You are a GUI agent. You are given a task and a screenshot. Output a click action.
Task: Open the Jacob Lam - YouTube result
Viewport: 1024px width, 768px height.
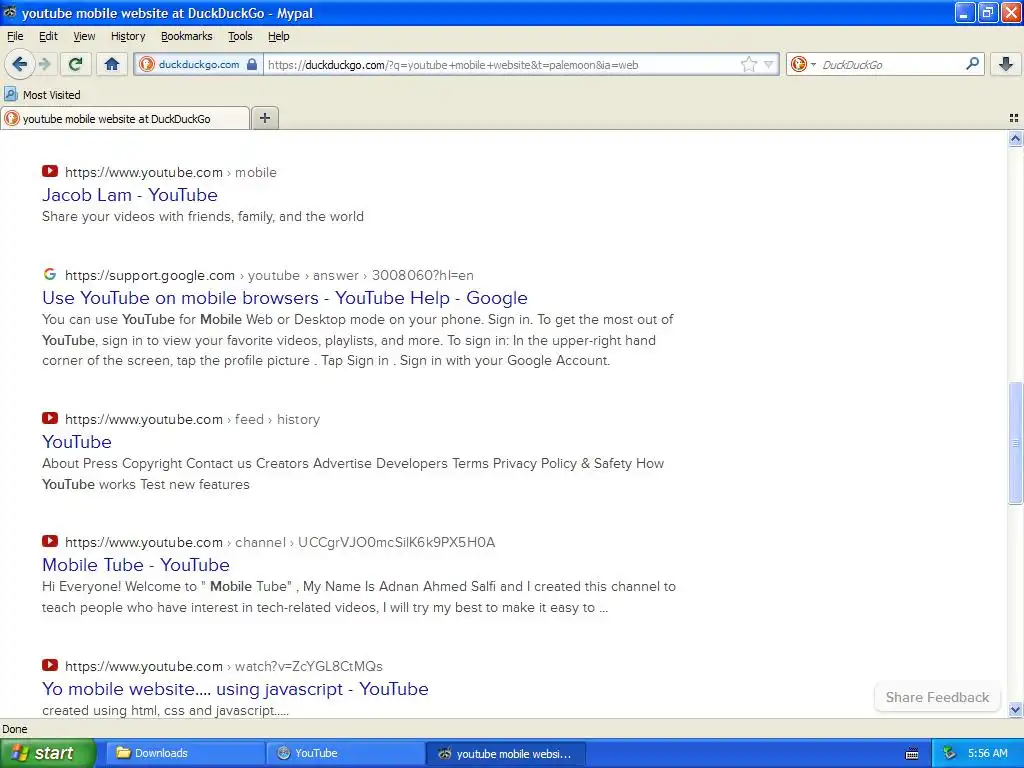point(129,195)
